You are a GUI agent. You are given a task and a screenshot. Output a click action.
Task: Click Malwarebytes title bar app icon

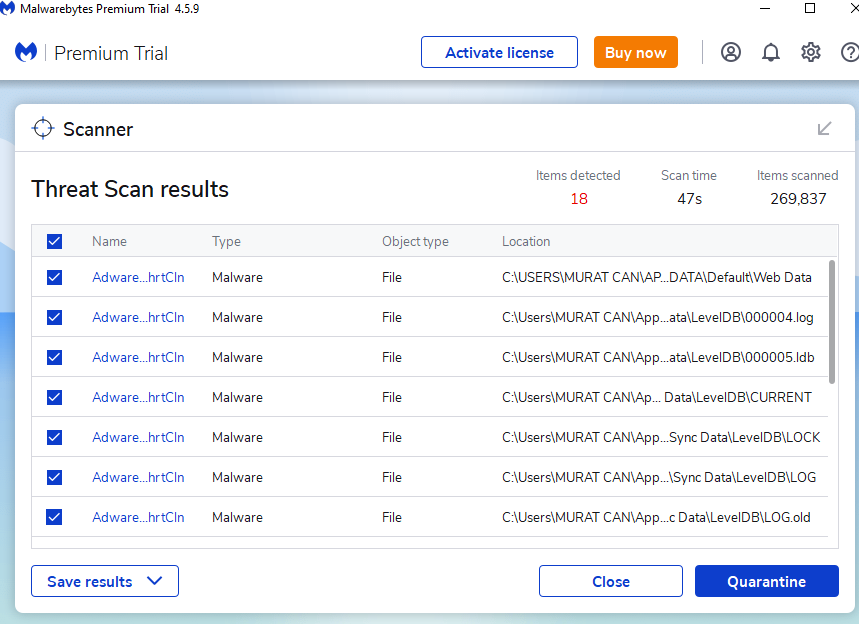click(7, 8)
